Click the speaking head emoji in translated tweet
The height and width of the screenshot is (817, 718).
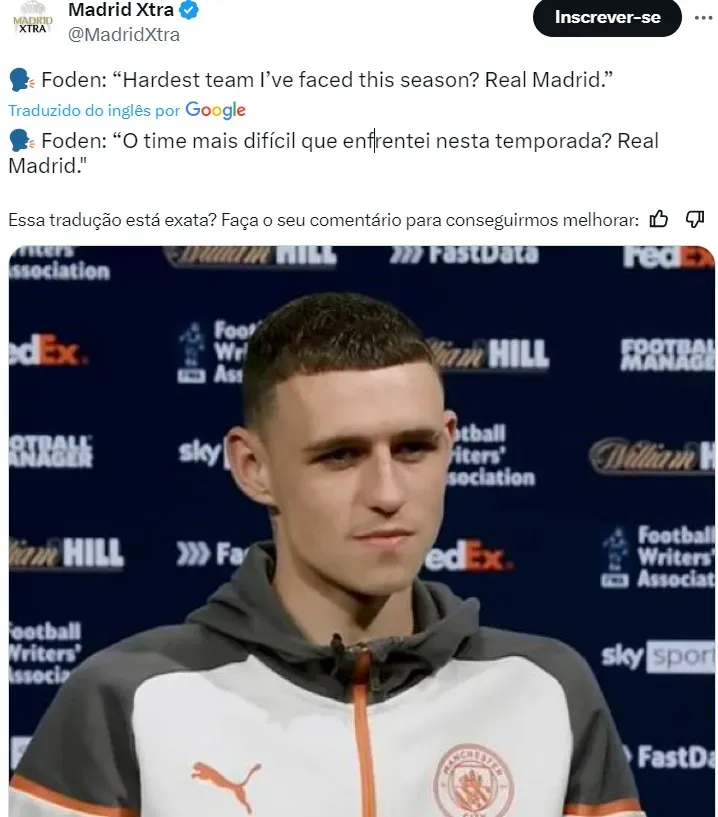(22, 141)
